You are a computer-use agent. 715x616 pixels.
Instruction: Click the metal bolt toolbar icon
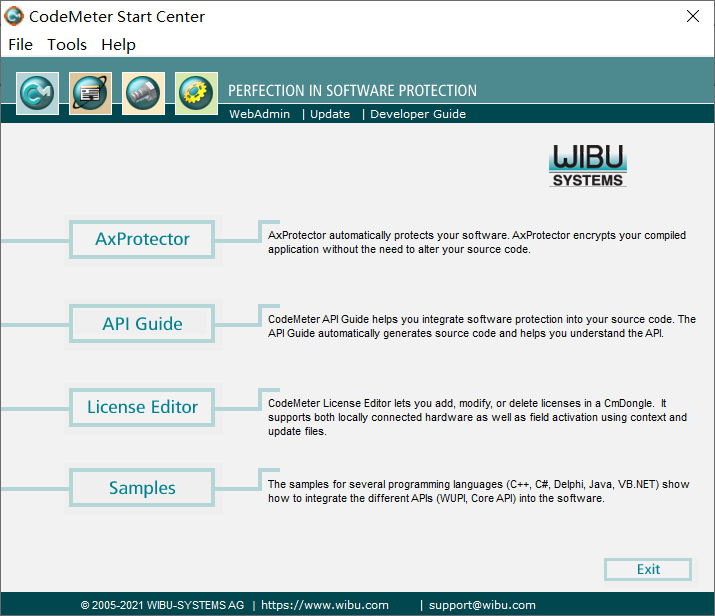pos(143,93)
